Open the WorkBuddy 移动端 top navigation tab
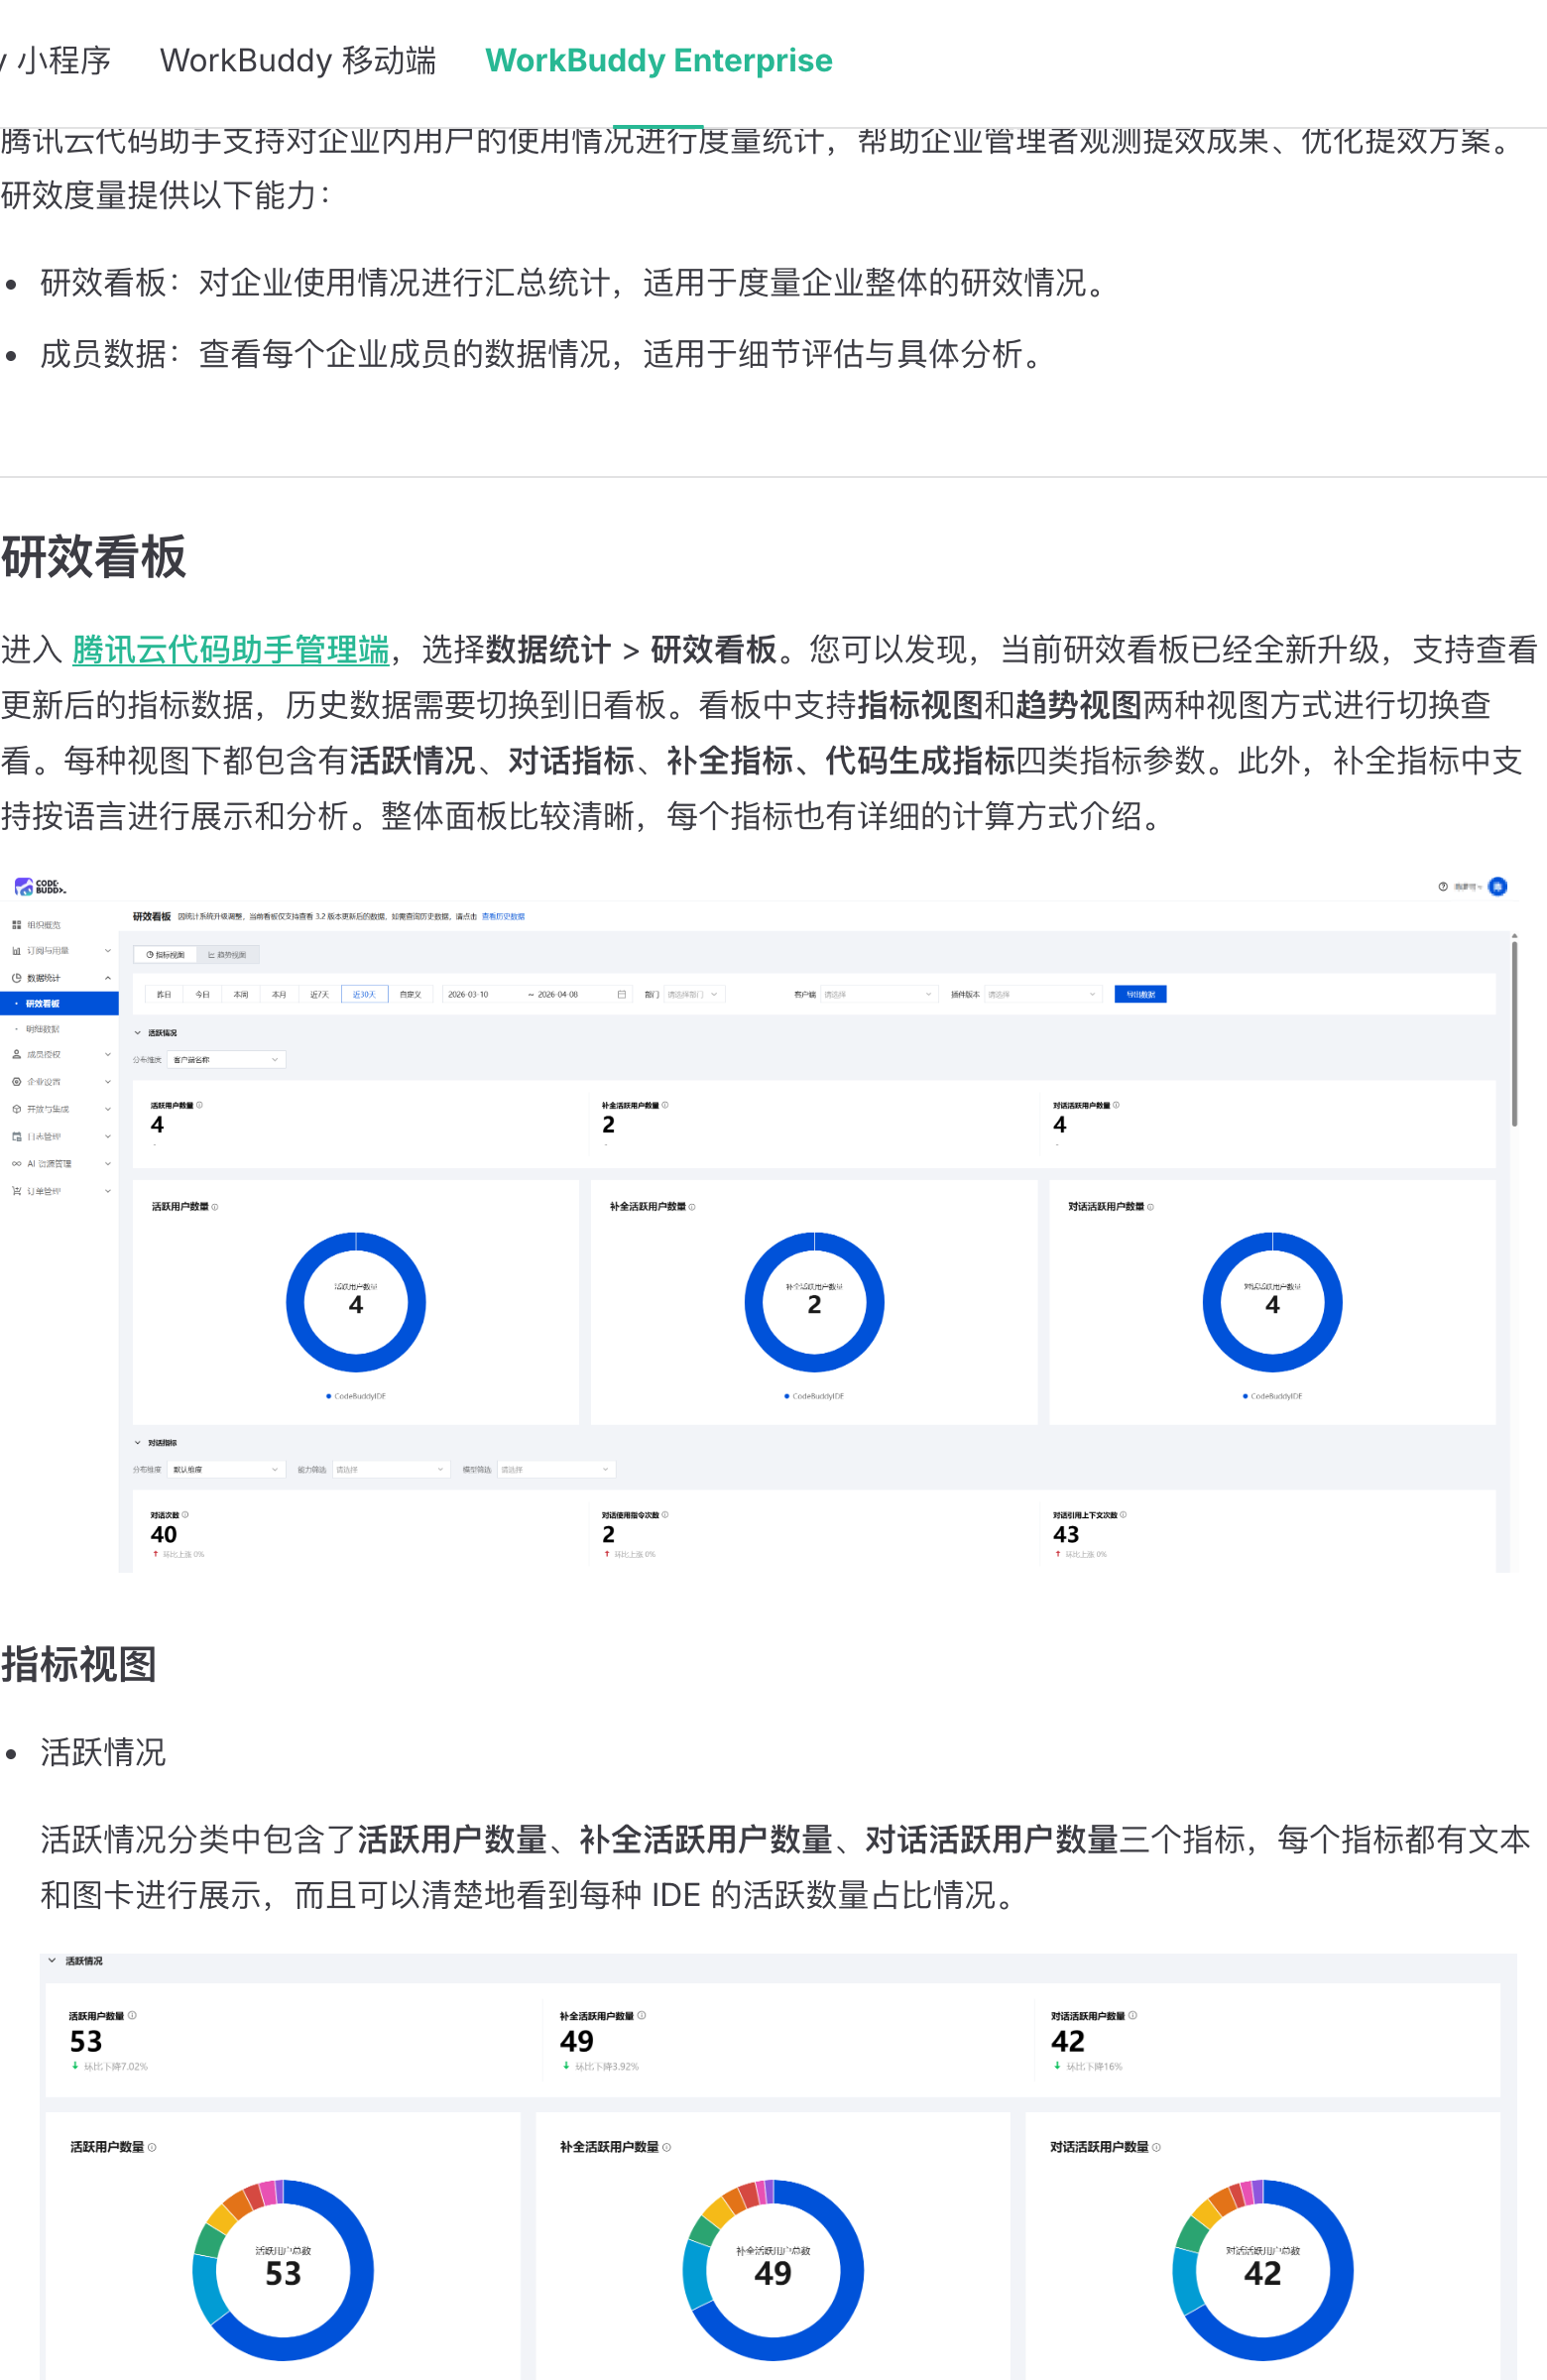Viewport: 1547px width, 2380px height. click(298, 60)
